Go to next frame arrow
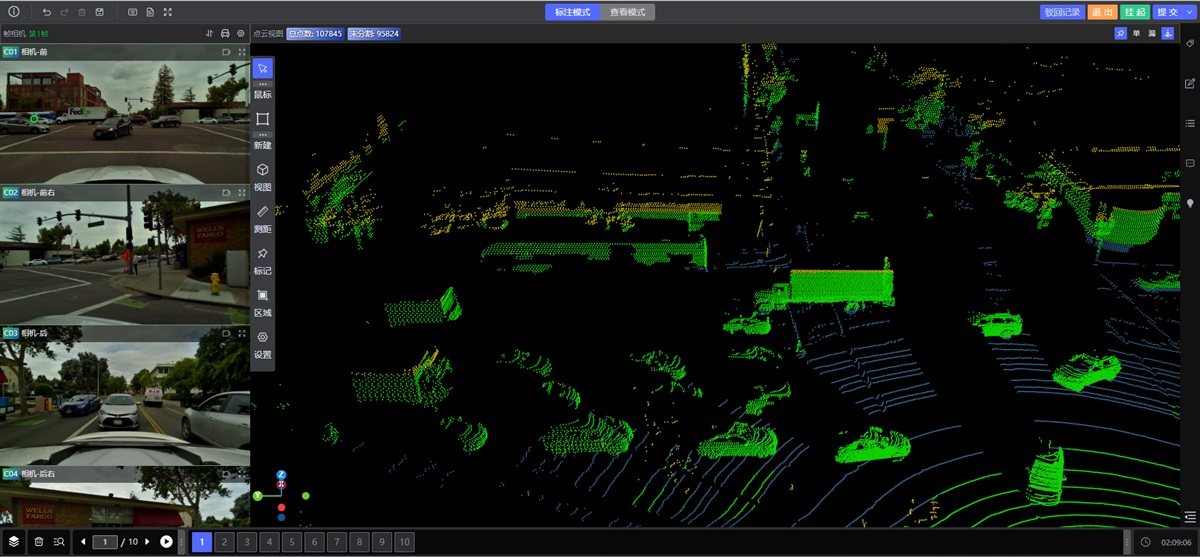The width and height of the screenshot is (1200, 557). point(147,542)
